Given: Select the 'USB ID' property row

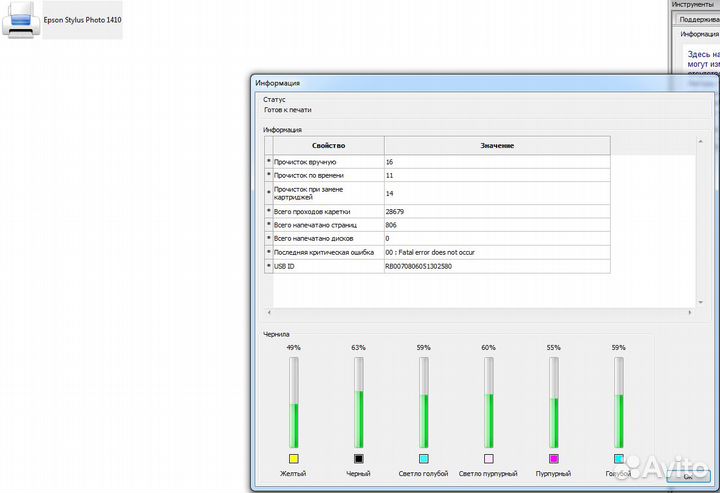Looking at the screenshot, I should [x=437, y=266].
